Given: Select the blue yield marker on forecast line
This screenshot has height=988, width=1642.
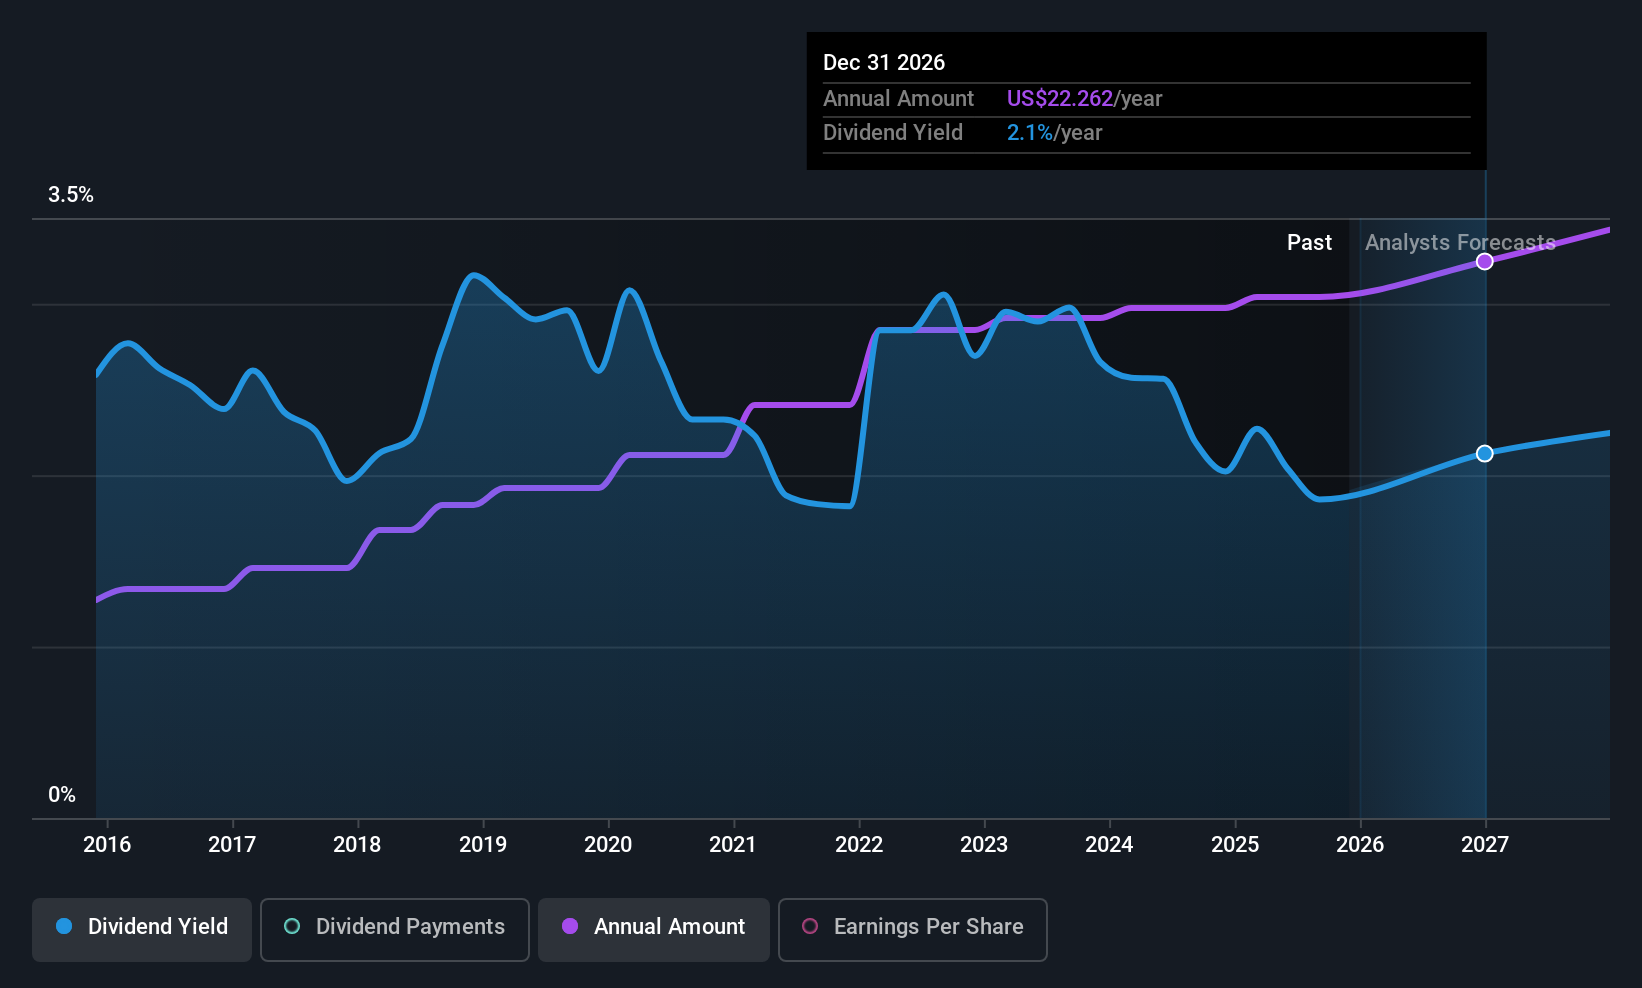Looking at the screenshot, I should [1484, 453].
